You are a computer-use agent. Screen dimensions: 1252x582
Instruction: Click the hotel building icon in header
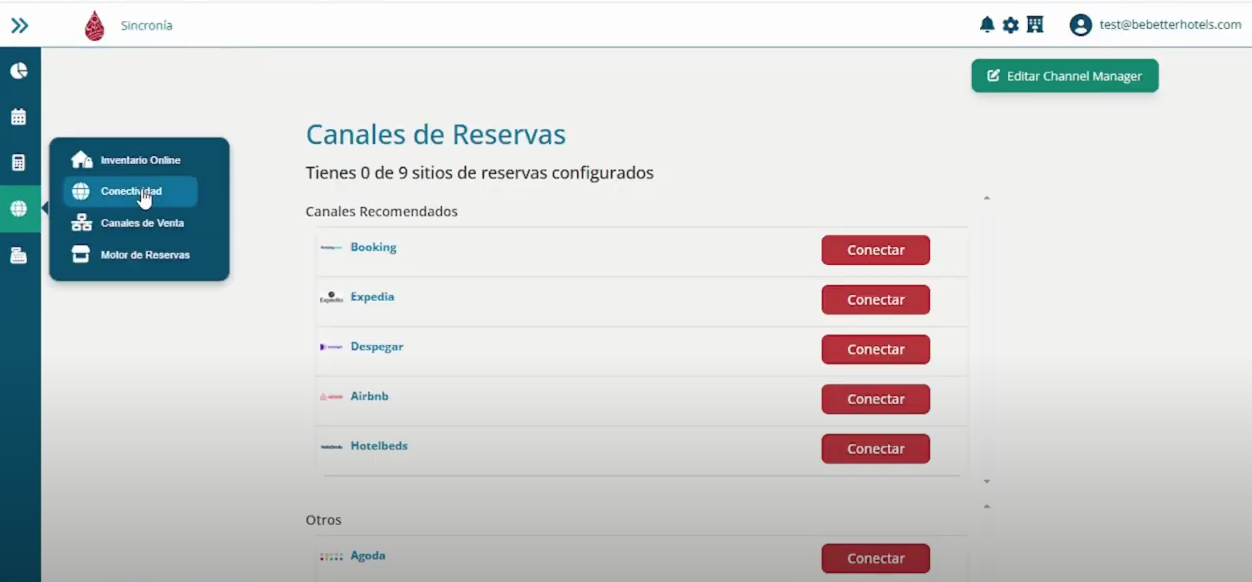[1035, 25]
